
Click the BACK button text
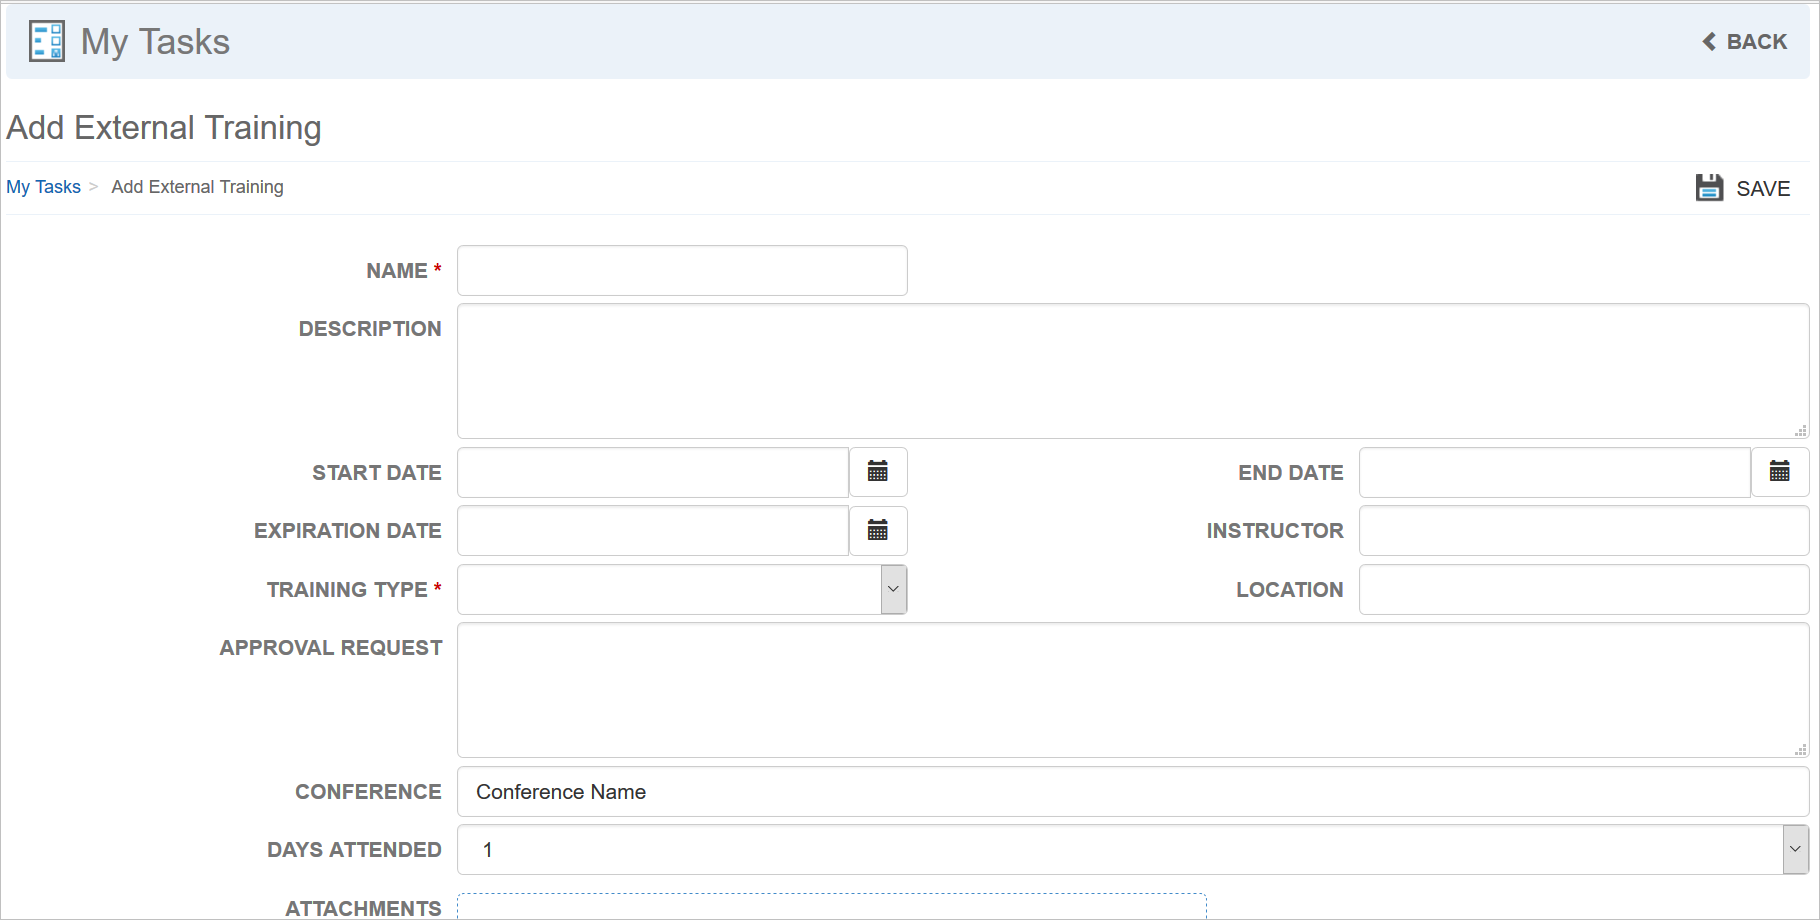1756,42
